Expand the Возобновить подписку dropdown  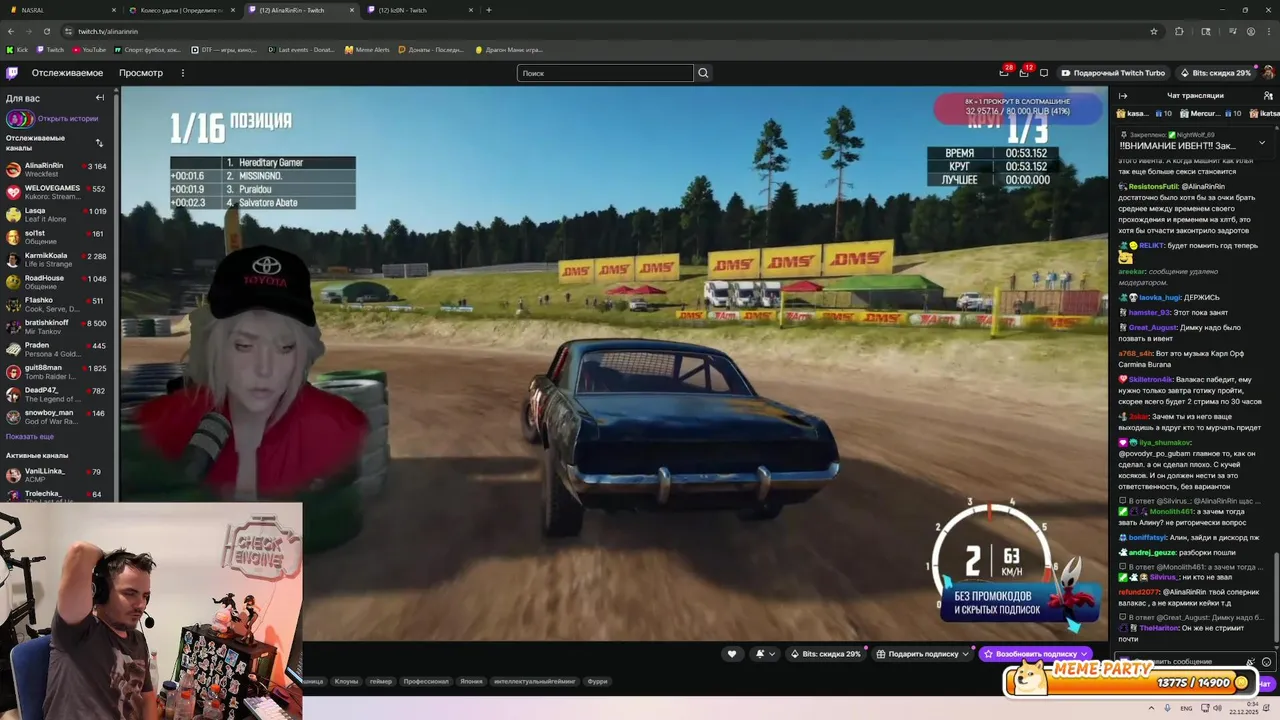[x=1084, y=654]
